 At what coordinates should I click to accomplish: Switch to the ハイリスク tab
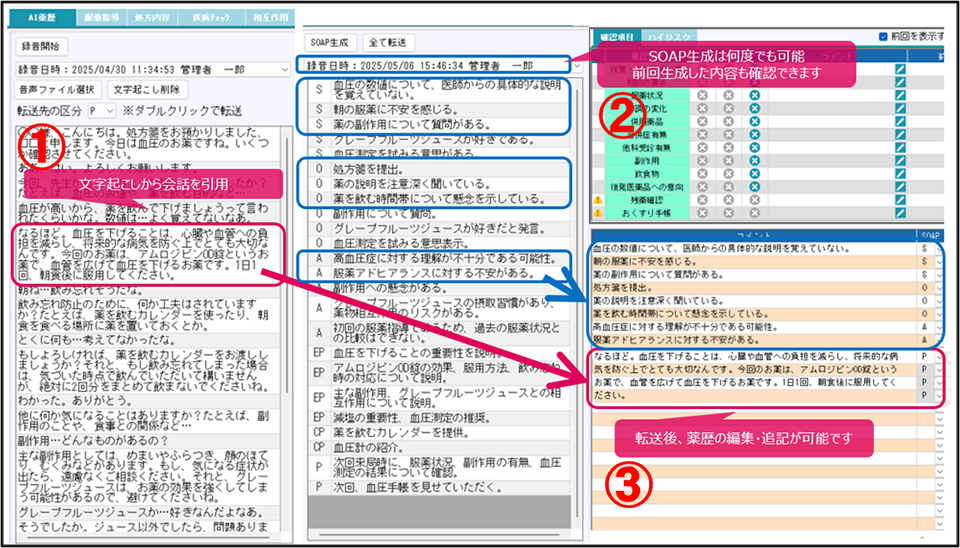coord(665,36)
